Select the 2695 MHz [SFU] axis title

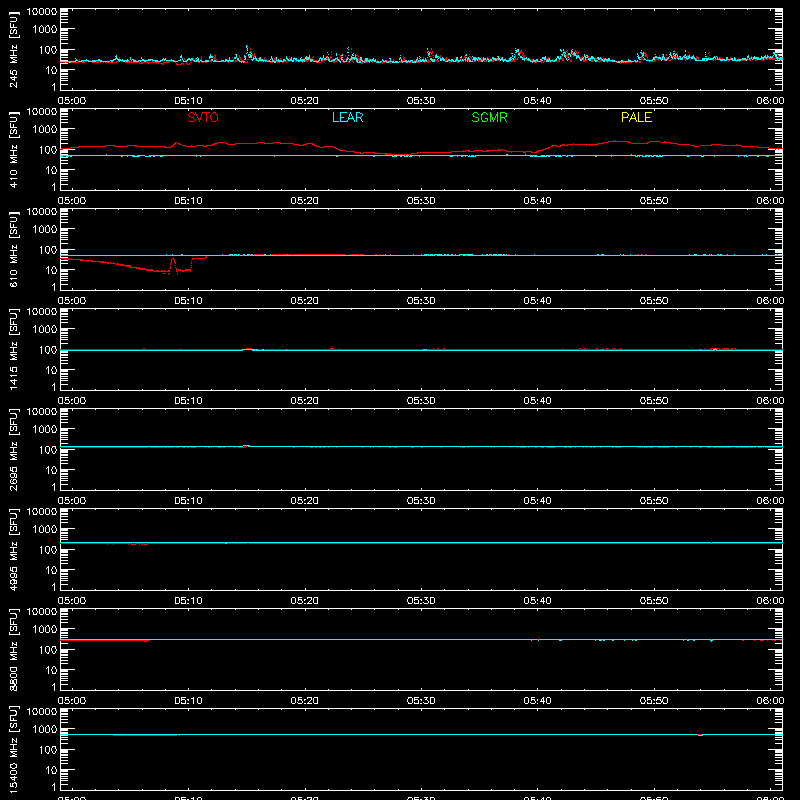coord(13,449)
